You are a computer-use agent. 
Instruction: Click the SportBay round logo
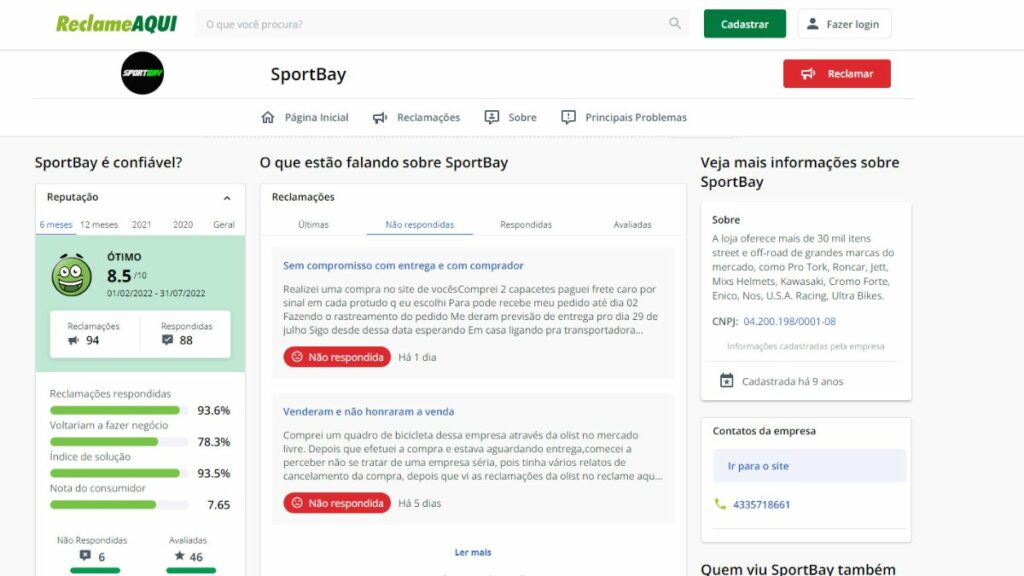click(142, 73)
